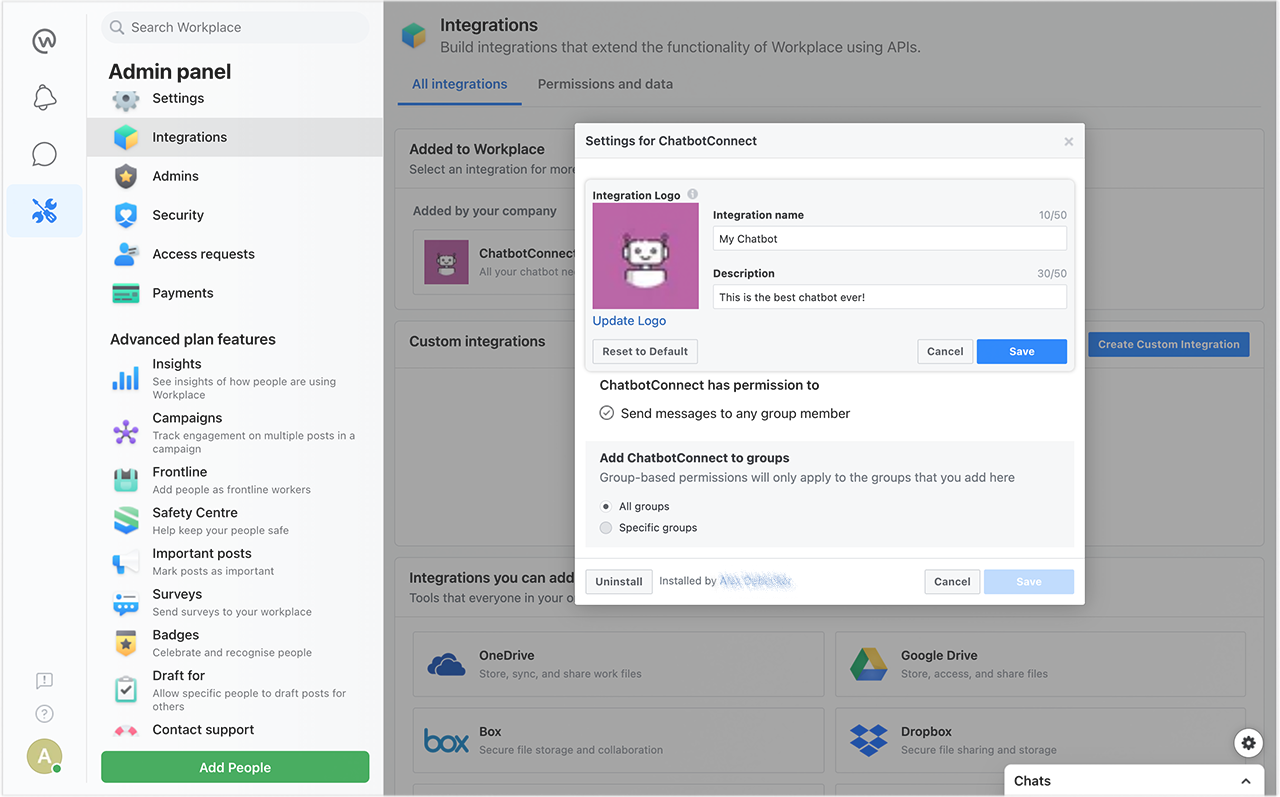Open the Admins menu item label

[x=176, y=176]
